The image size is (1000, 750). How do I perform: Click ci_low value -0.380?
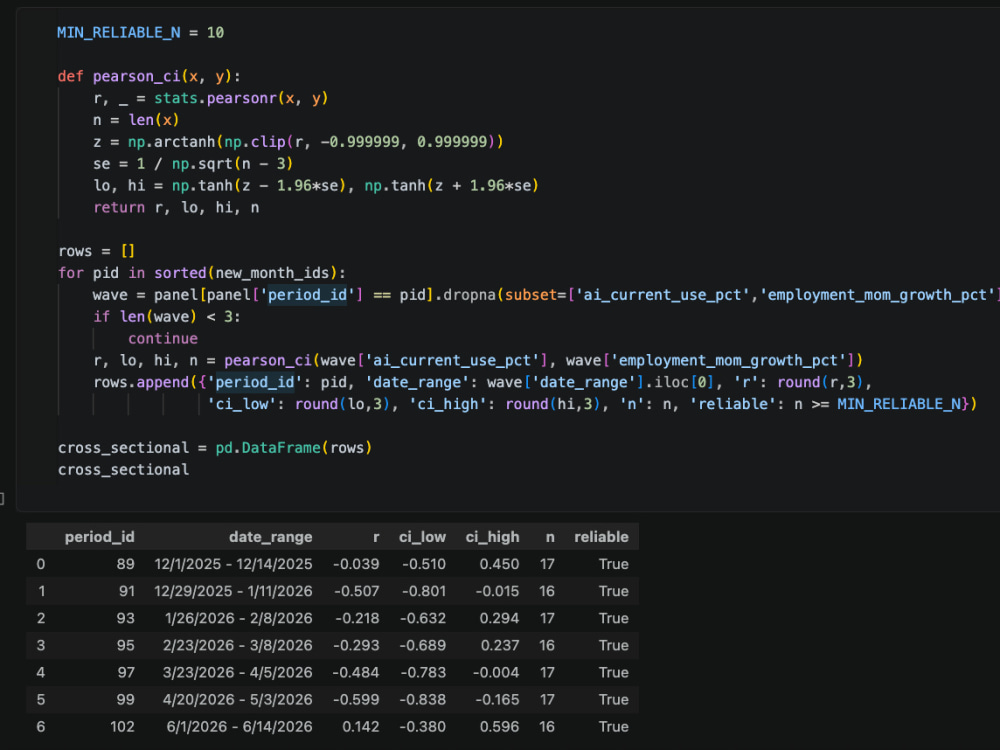click(x=423, y=726)
